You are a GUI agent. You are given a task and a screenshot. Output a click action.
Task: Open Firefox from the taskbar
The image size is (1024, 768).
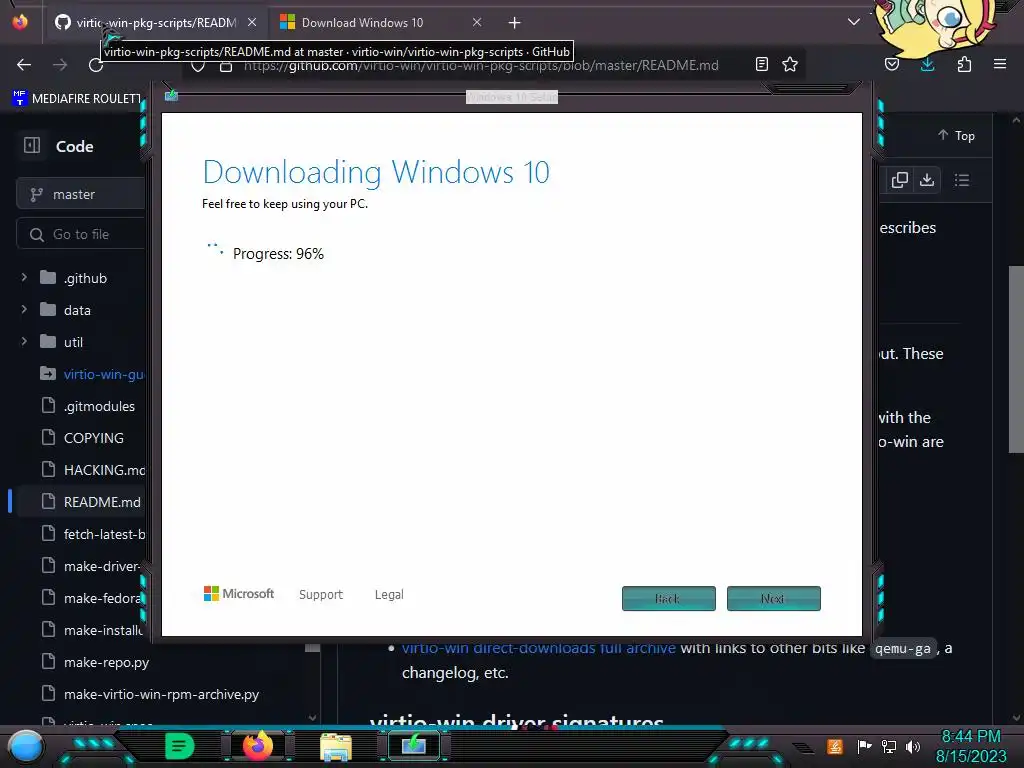click(257, 746)
